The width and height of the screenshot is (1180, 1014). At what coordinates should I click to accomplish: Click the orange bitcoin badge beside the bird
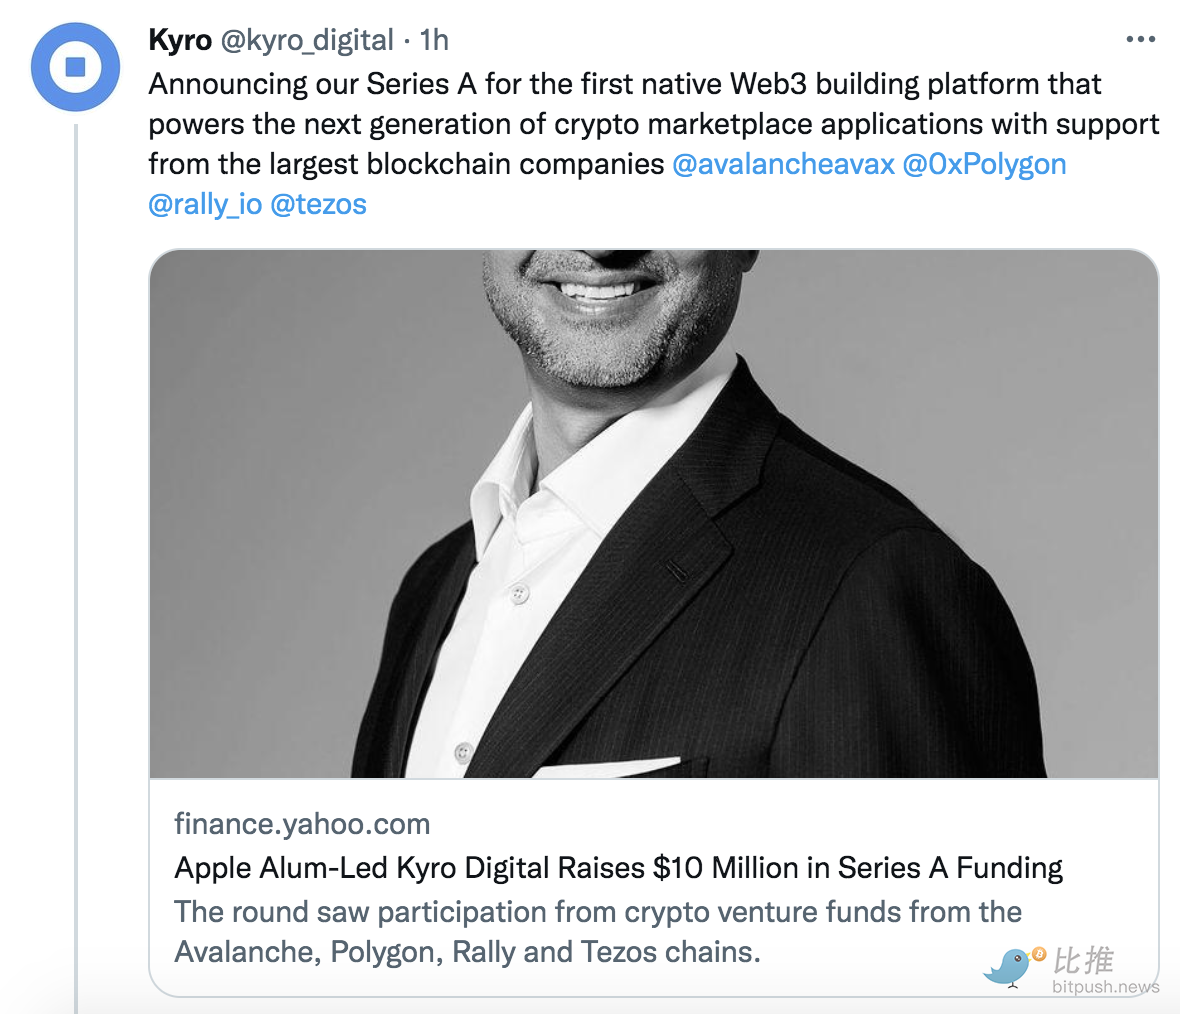point(1038,954)
